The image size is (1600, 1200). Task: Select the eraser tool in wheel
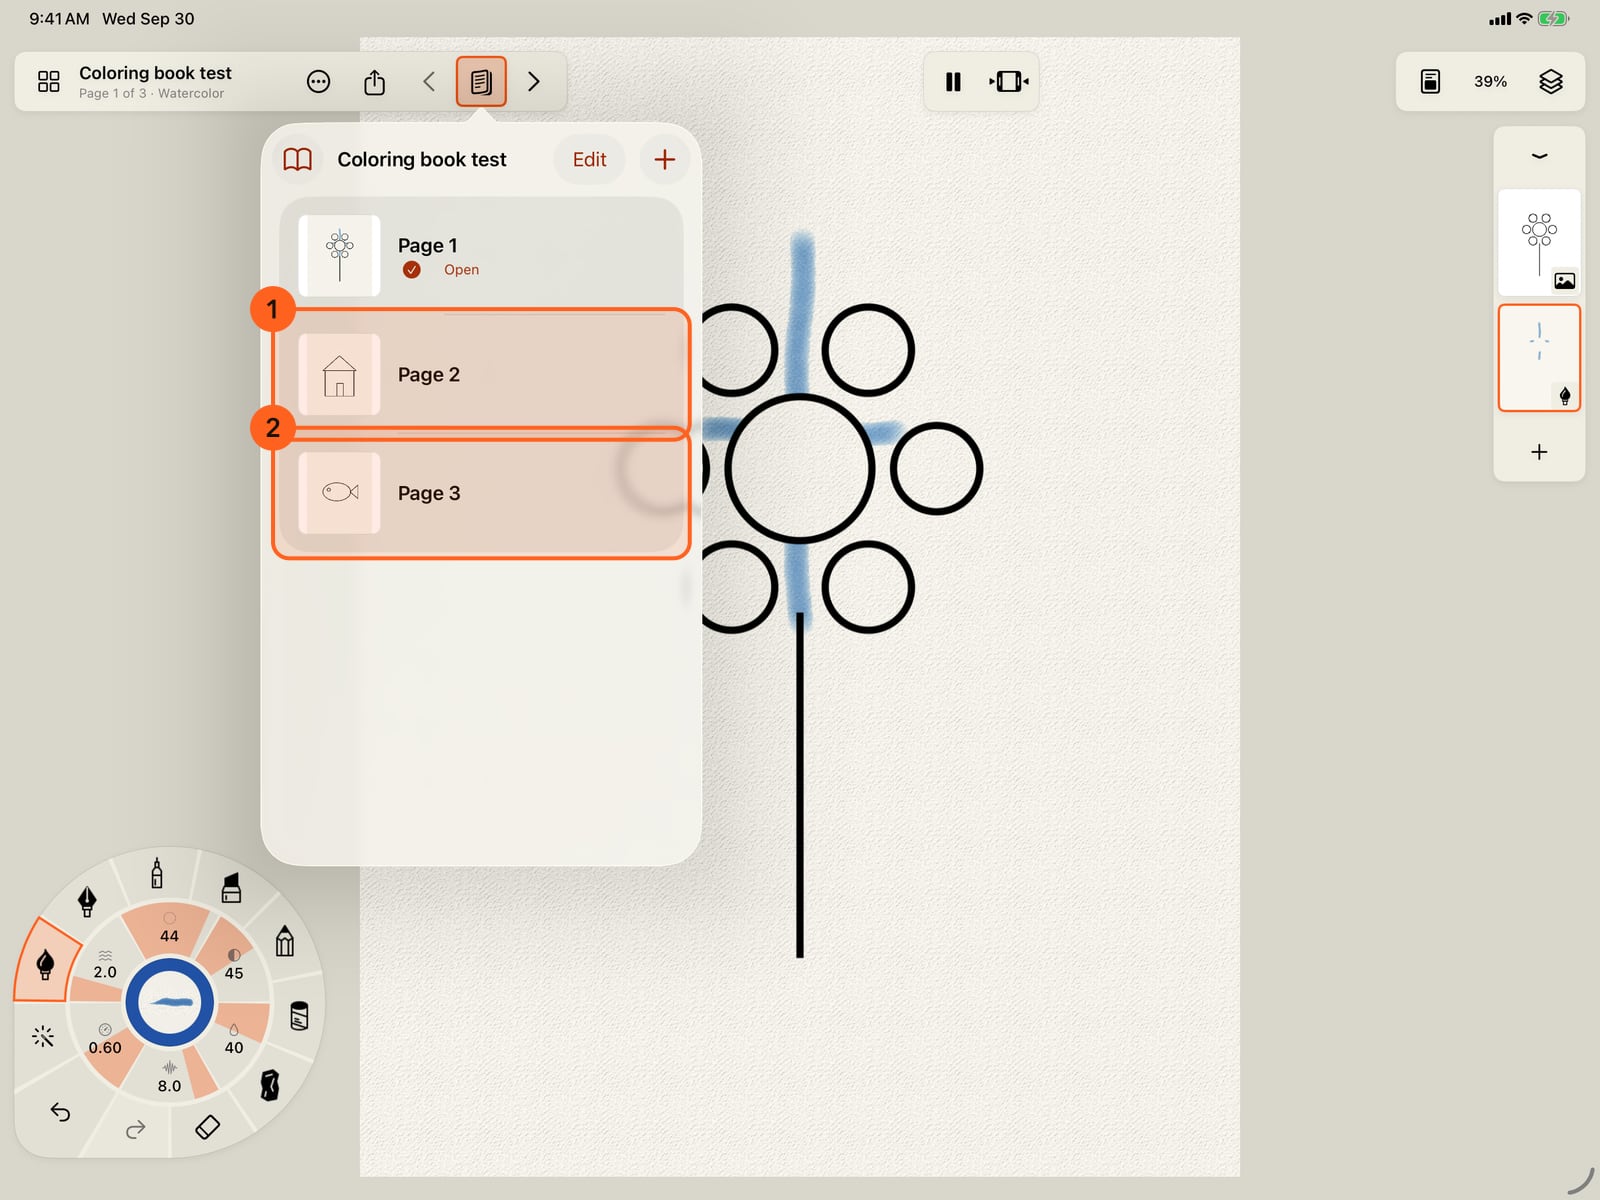point(207,1127)
